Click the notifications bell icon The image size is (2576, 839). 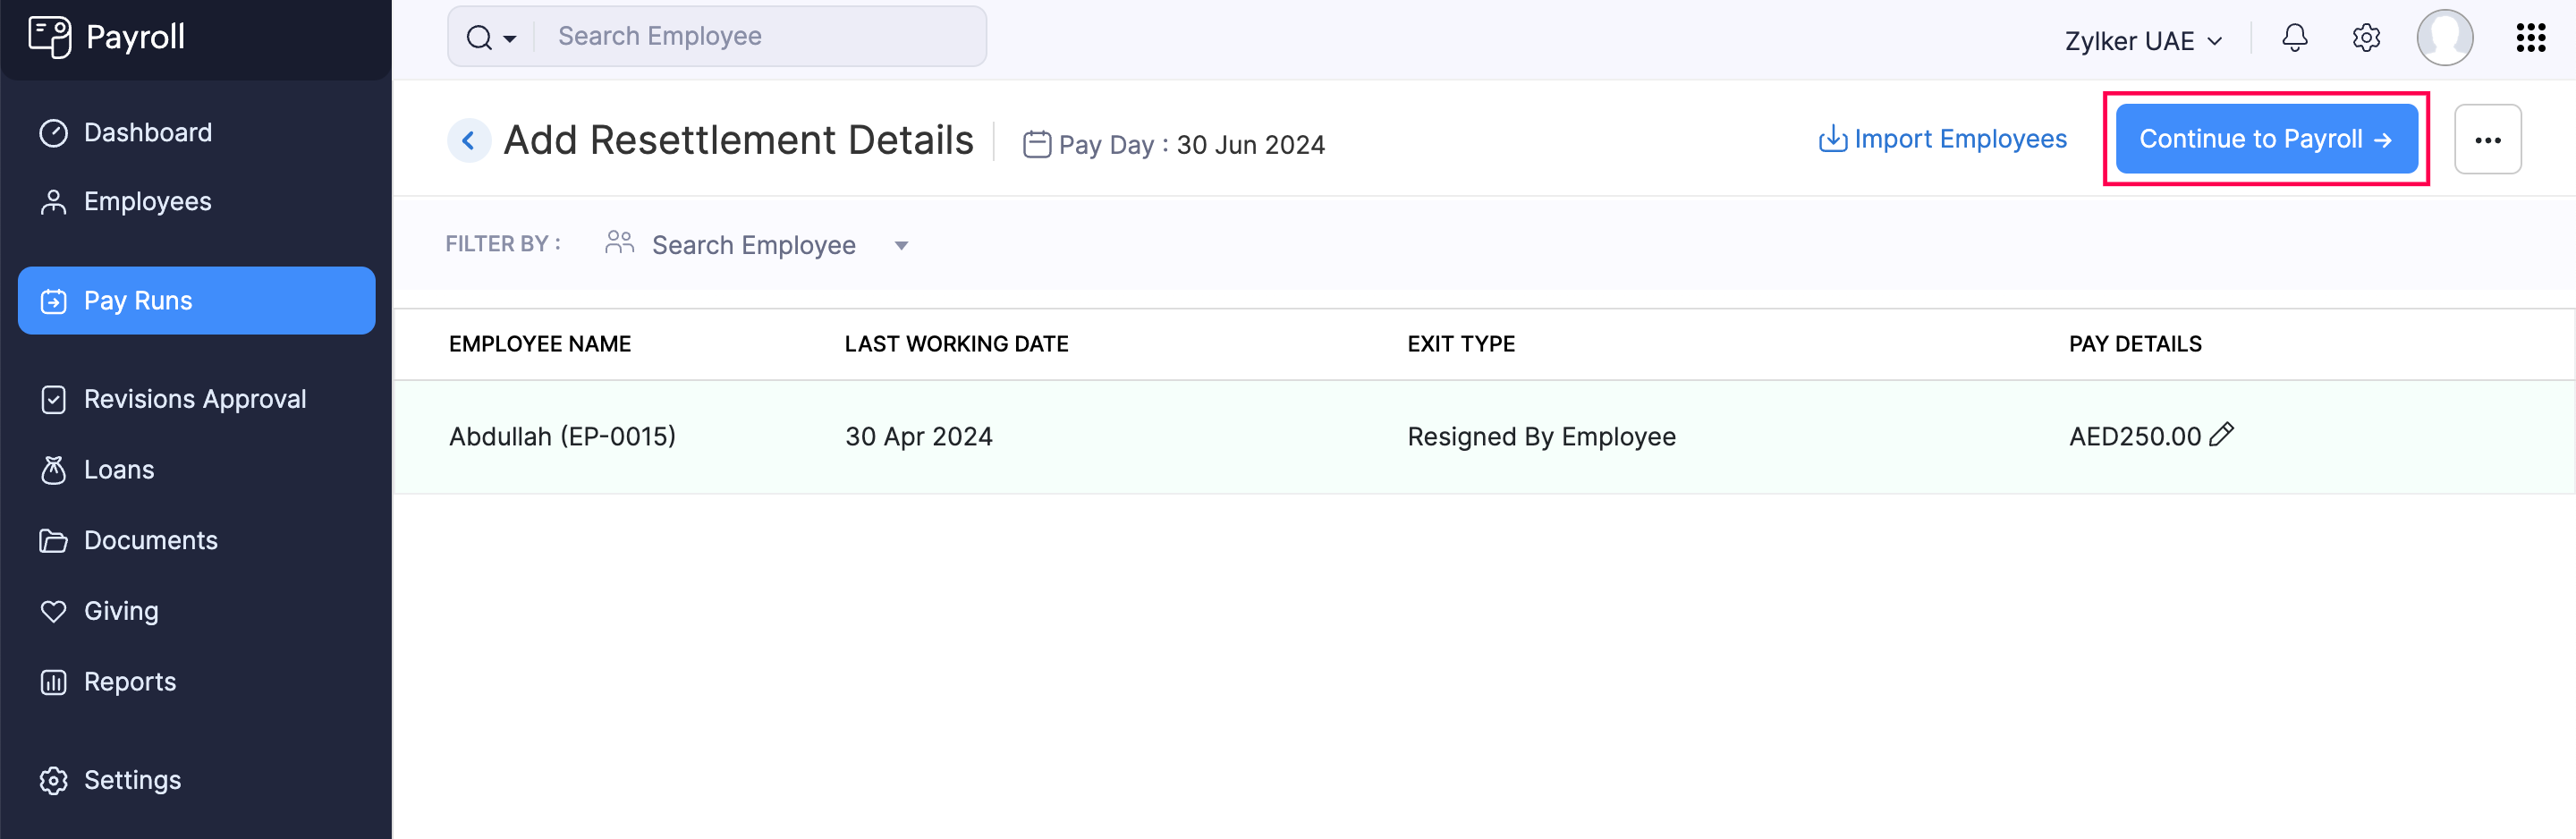2294,38
